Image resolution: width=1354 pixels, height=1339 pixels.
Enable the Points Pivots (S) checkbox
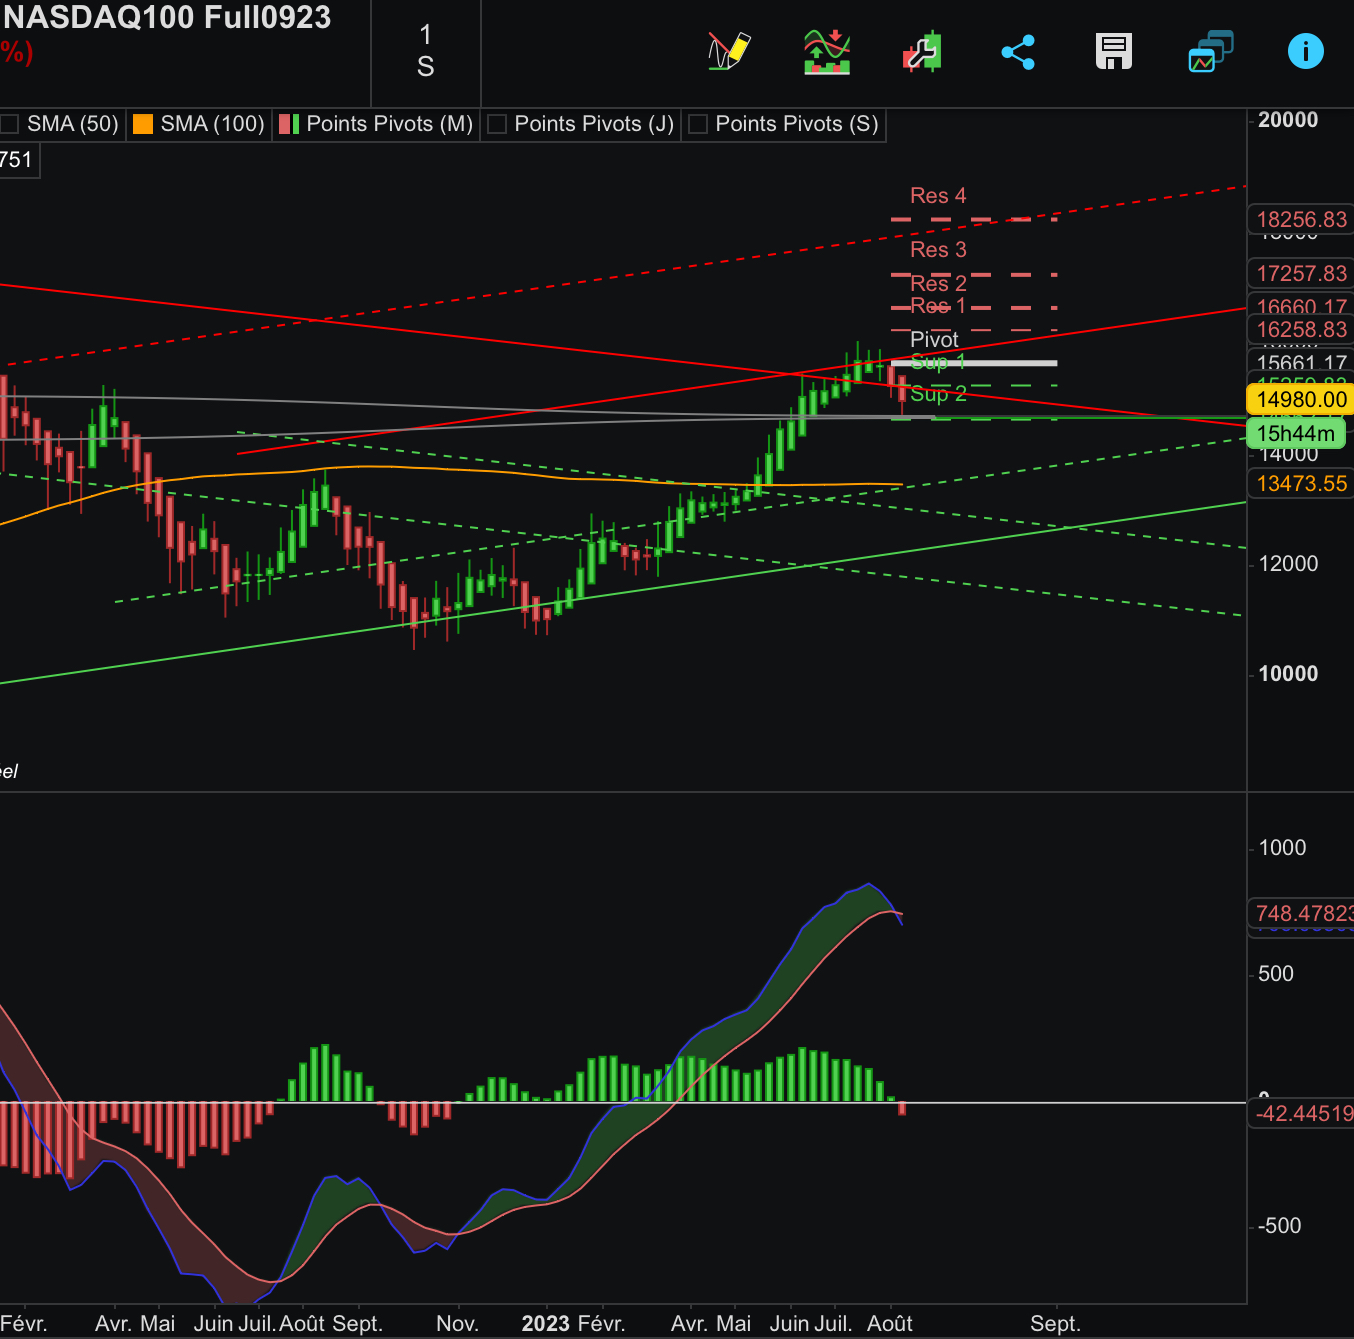point(698,124)
